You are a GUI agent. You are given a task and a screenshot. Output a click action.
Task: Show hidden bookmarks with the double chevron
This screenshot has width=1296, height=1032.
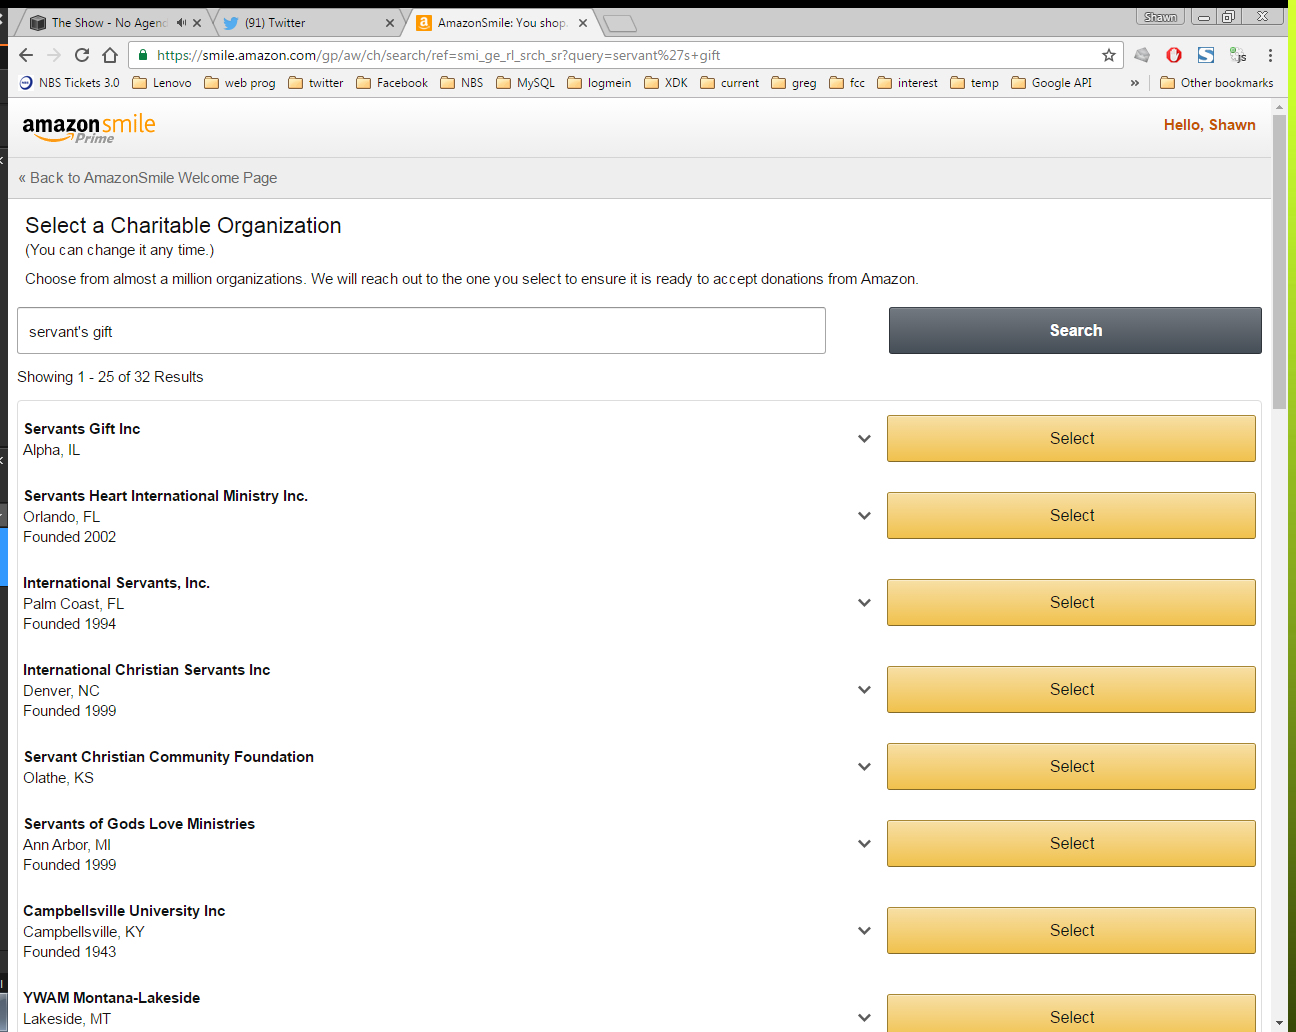(1134, 83)
